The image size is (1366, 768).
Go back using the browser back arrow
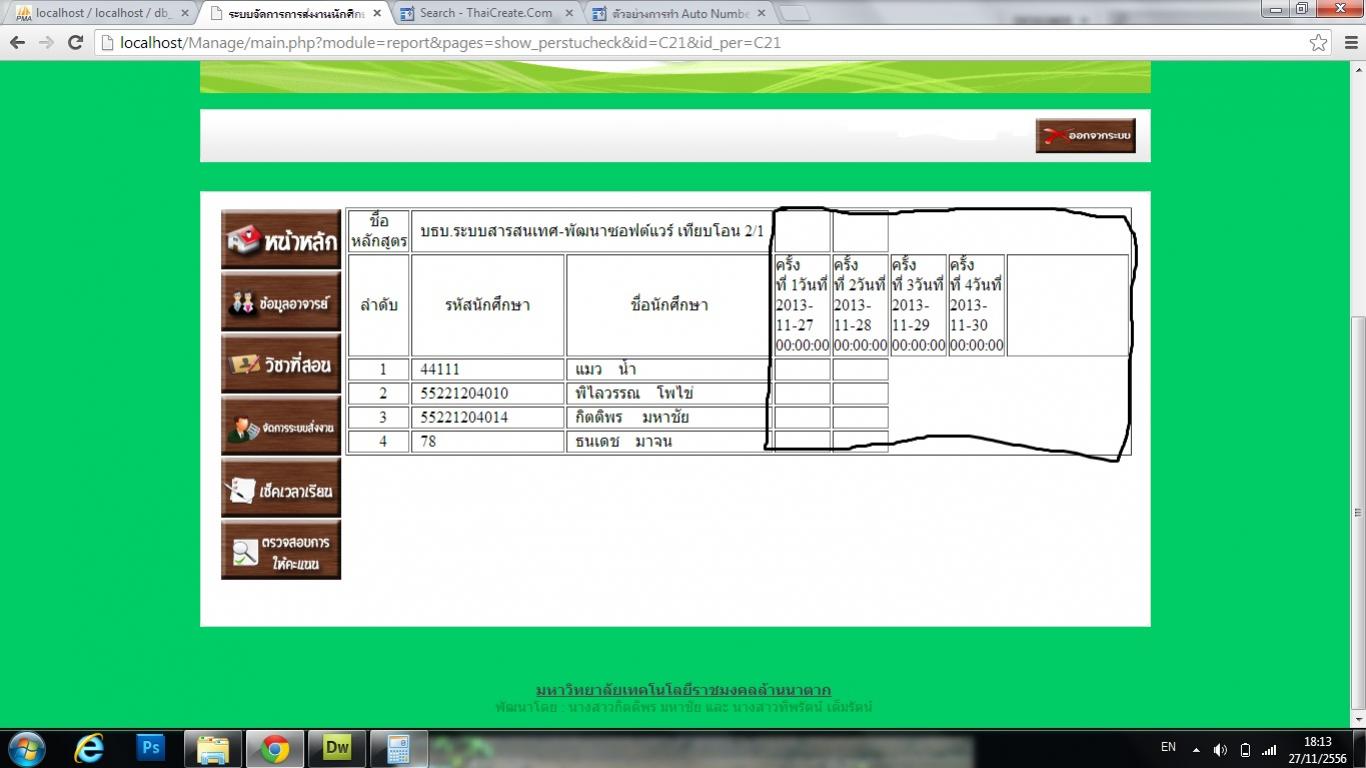tap(17, 42)
